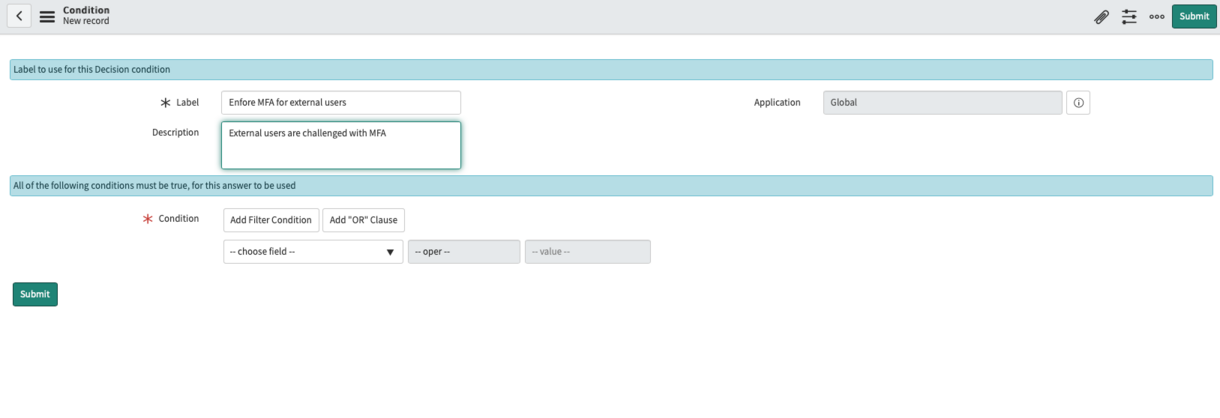The height and width of the screenshot is (418, 1220).
Task: Open the three-dots more options icon
Action: pos(1157,17)
